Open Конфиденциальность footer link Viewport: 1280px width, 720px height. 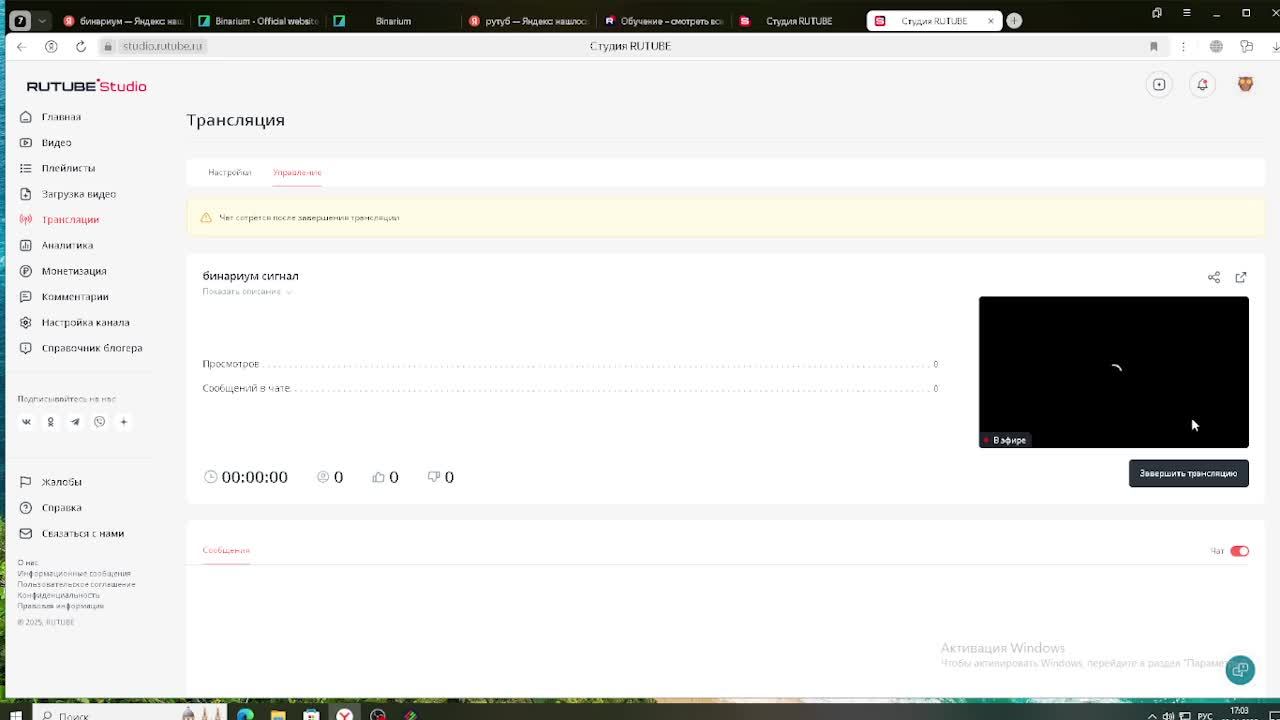(x=58, y=596)
